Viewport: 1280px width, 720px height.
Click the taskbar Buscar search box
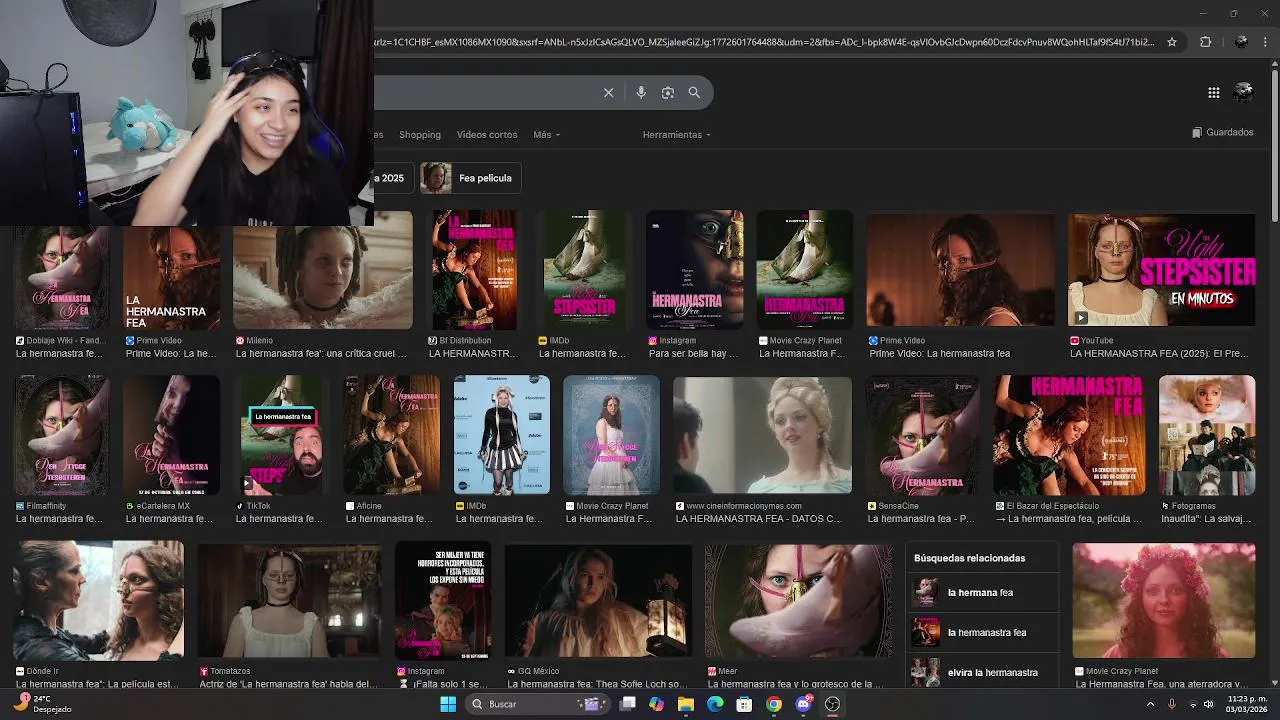pyautogui.click(x=538, y=704)
